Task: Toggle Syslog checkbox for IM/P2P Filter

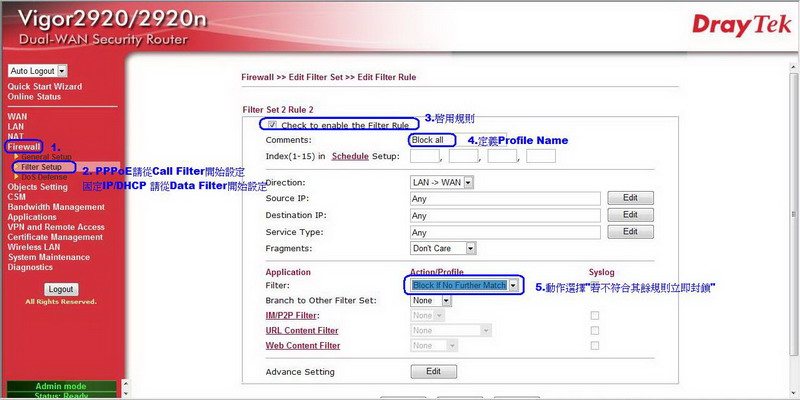Action: [594, 315]
